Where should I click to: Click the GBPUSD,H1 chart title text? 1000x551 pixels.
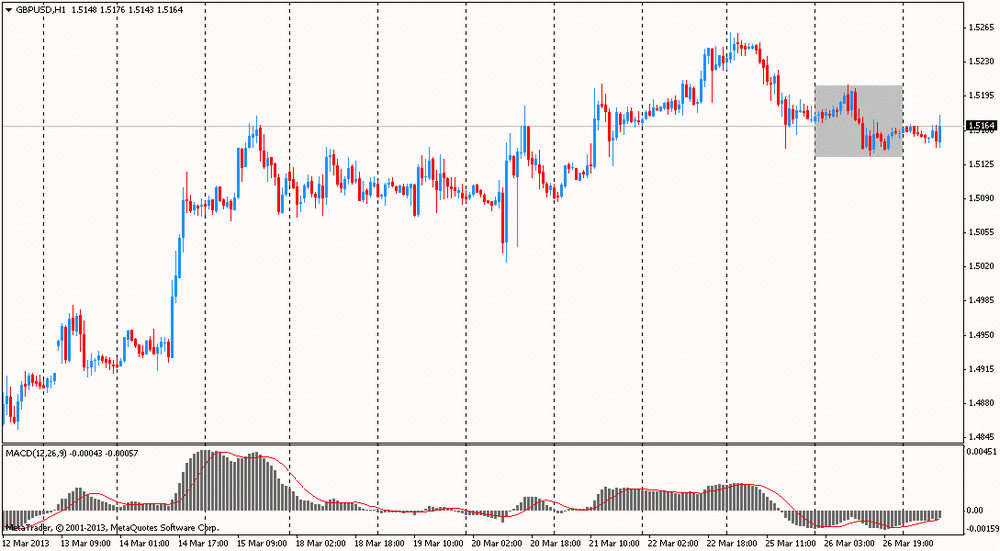point(40,10)
